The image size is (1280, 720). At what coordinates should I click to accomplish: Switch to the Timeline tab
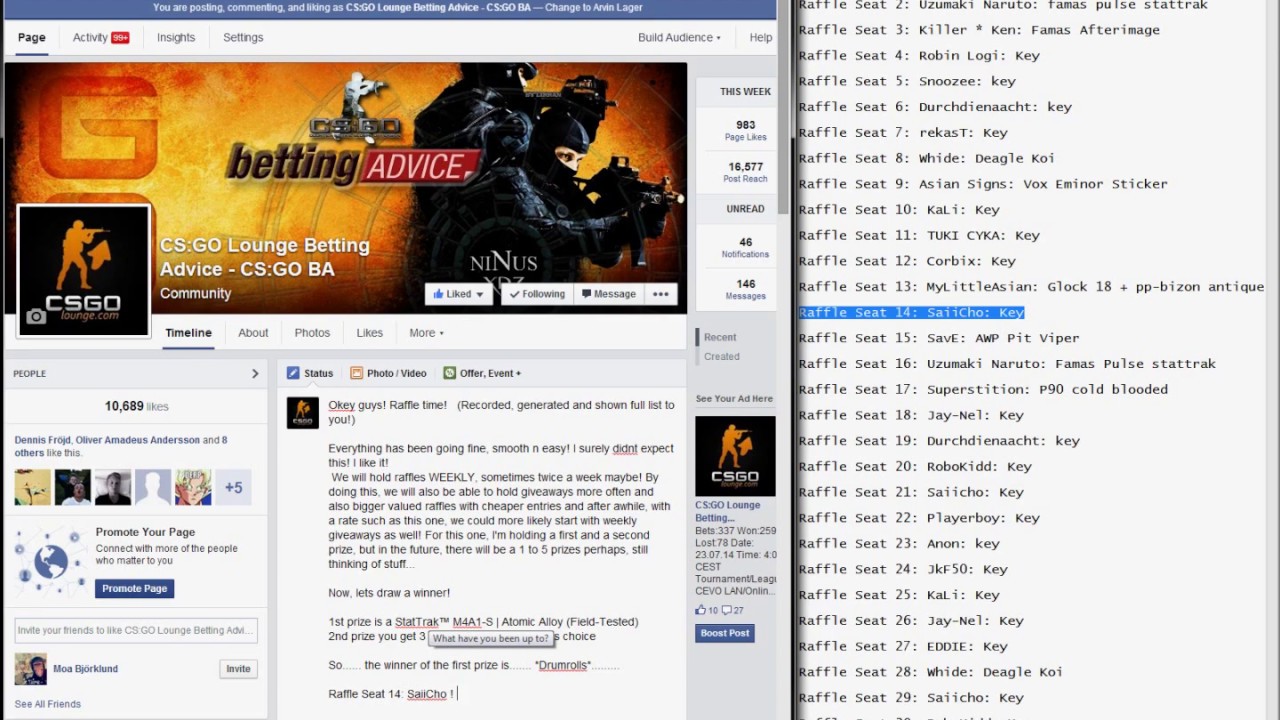pyautogui.click(x=189, y=333)
